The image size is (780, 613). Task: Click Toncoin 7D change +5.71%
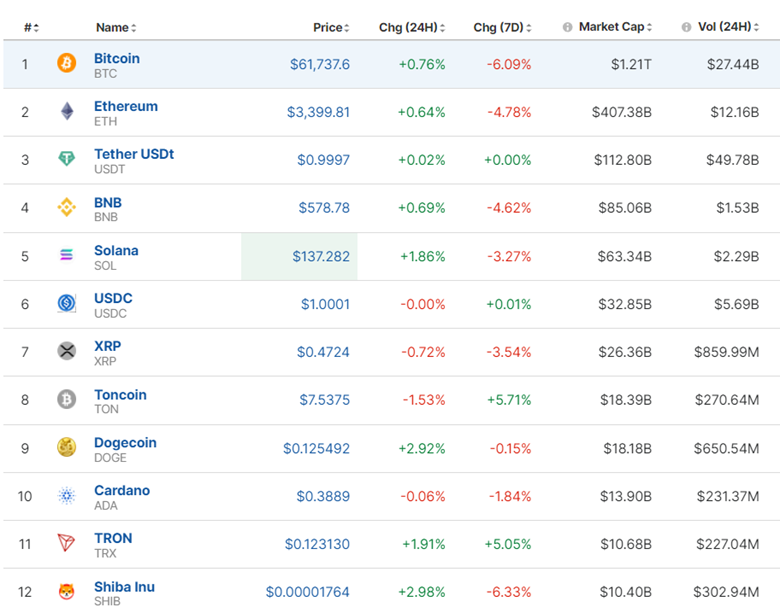[x=509, y=400]
